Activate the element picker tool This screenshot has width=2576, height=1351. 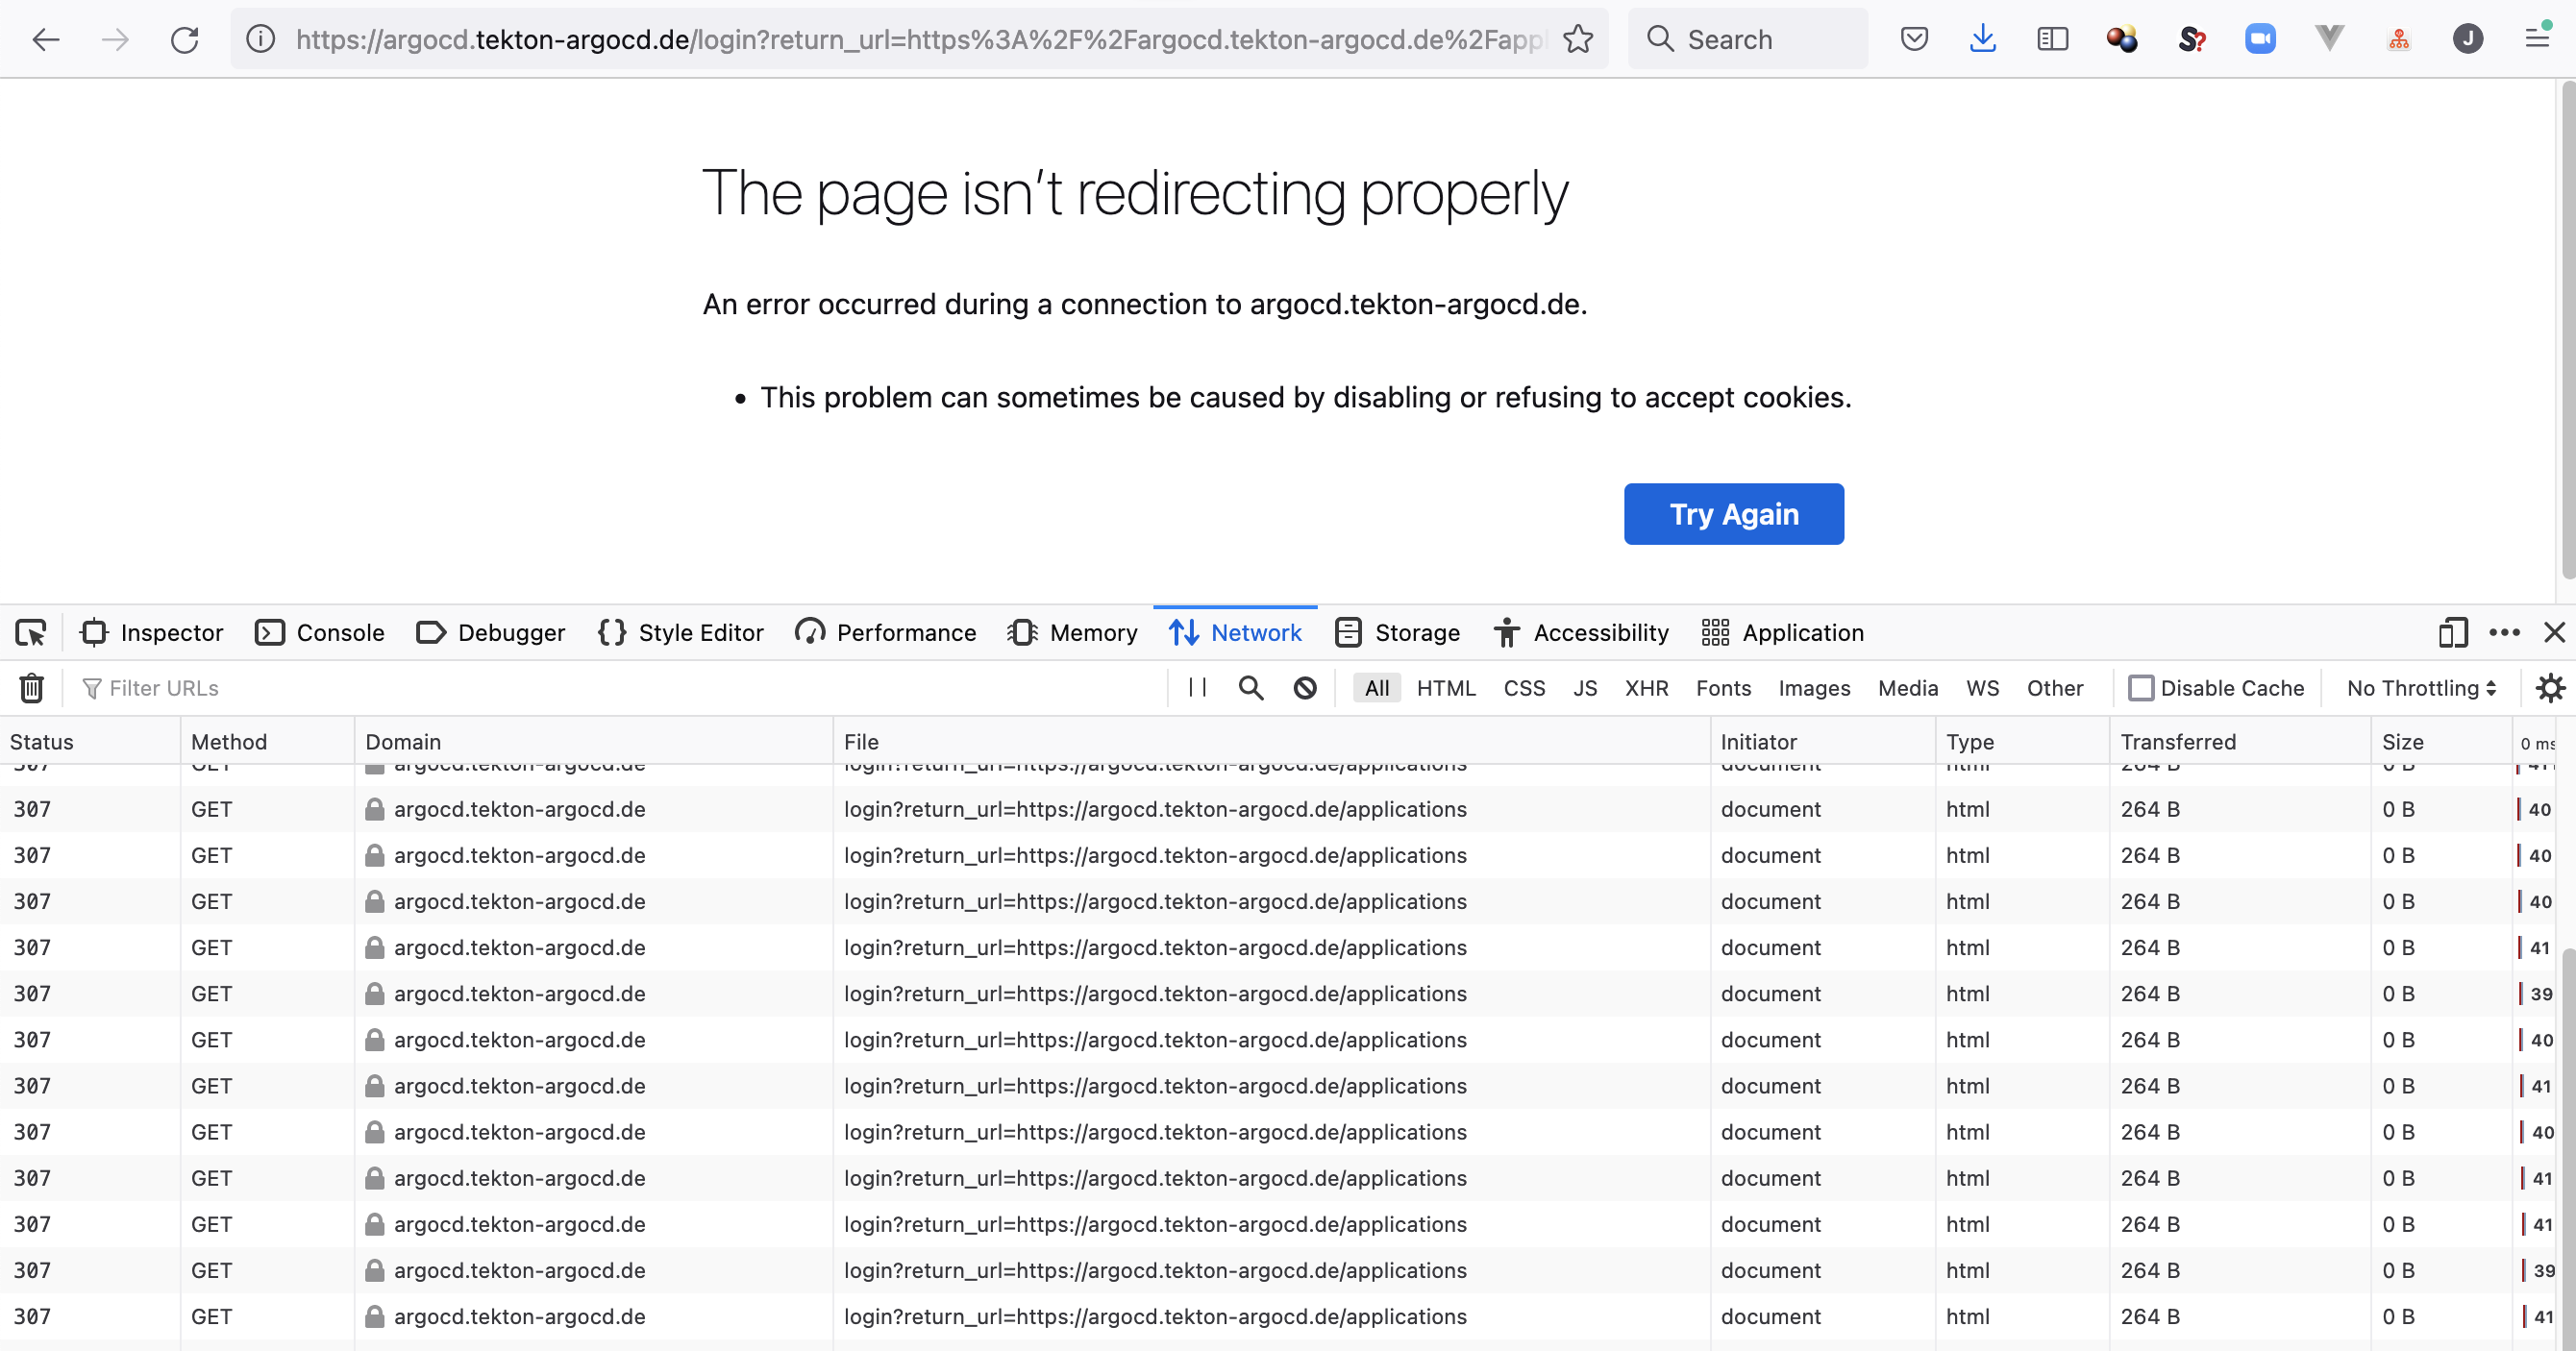coord(30,633)
